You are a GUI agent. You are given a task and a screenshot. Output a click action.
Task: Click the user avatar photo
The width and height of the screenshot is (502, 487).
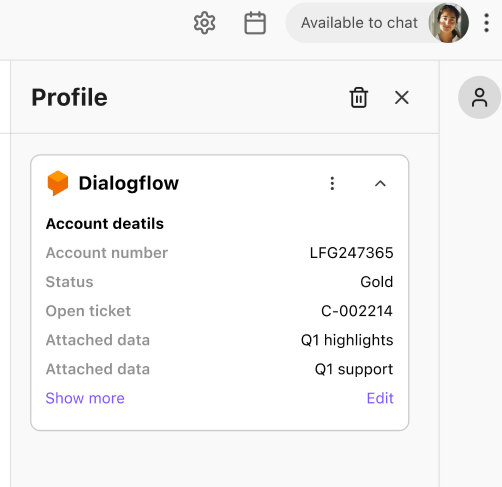tap(448, 23)
